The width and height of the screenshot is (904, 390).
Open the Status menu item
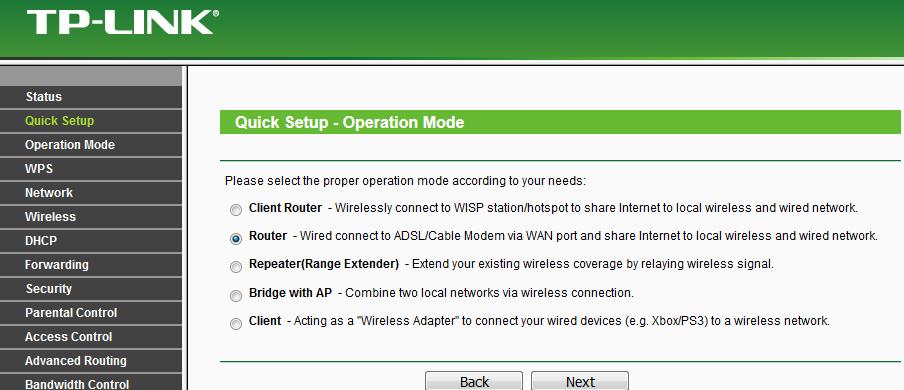coord(91,97)
